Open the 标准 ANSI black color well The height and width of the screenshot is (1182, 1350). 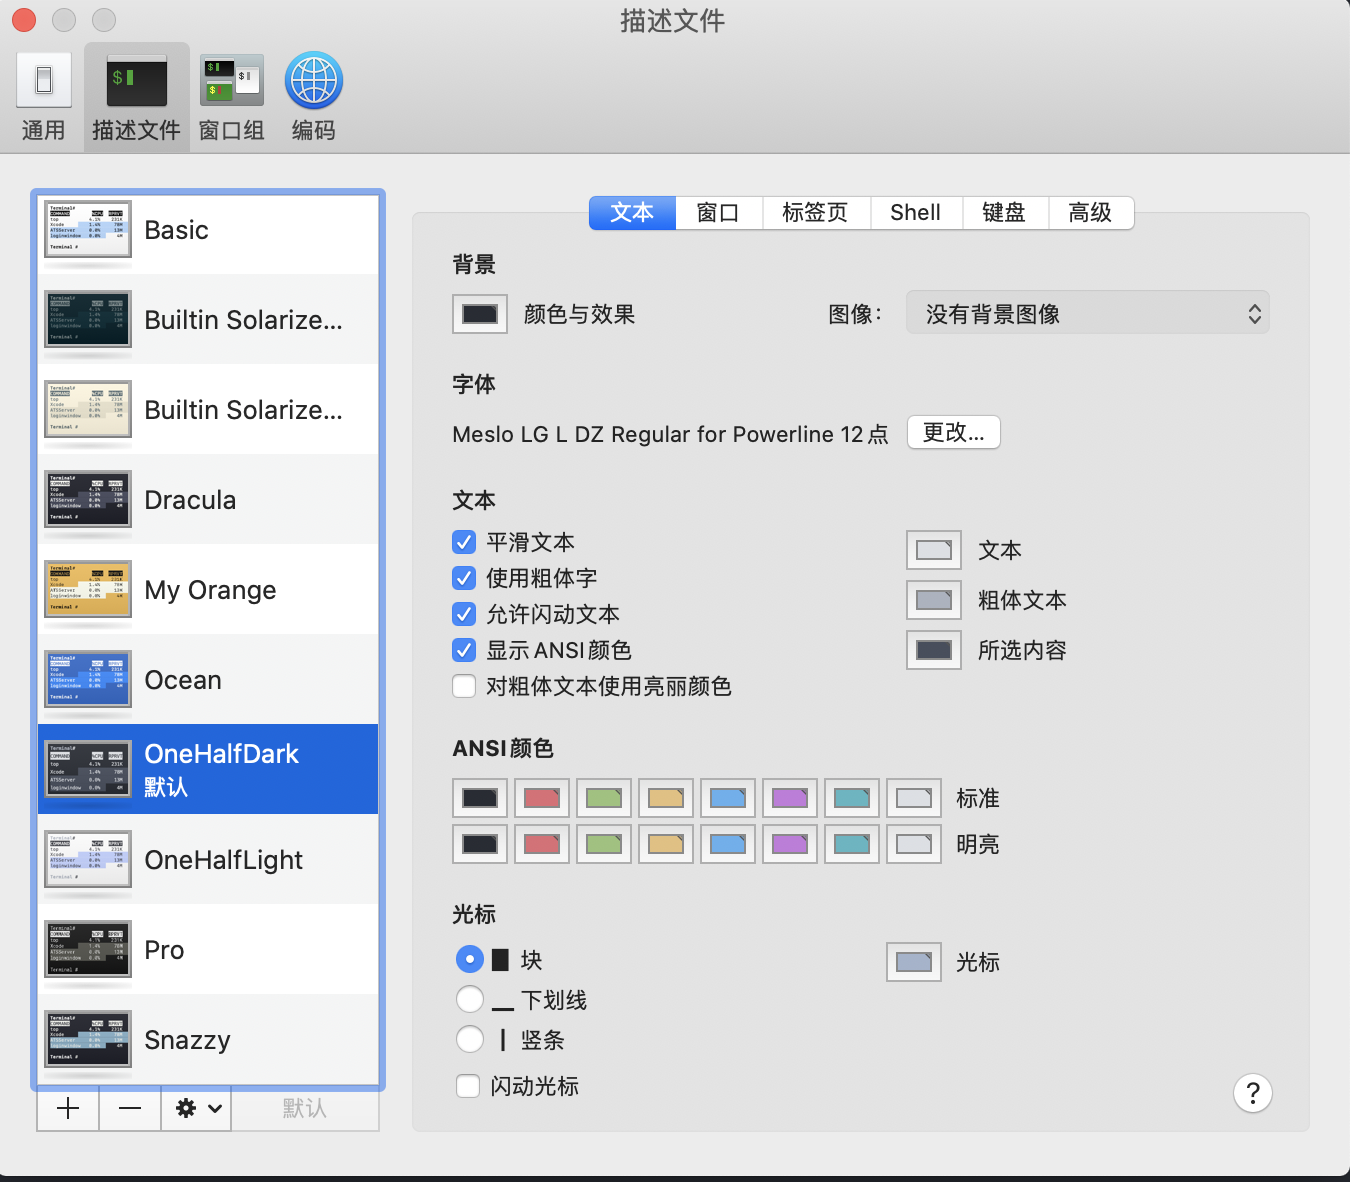480,798
